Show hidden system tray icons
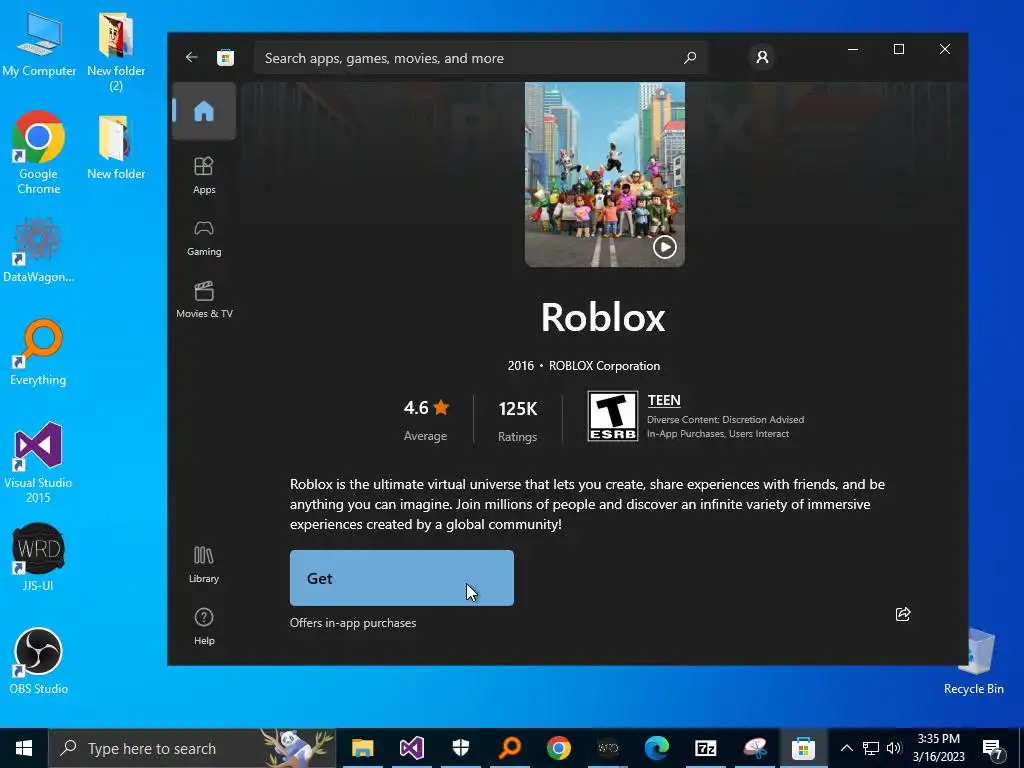 (x=846, y=748)
